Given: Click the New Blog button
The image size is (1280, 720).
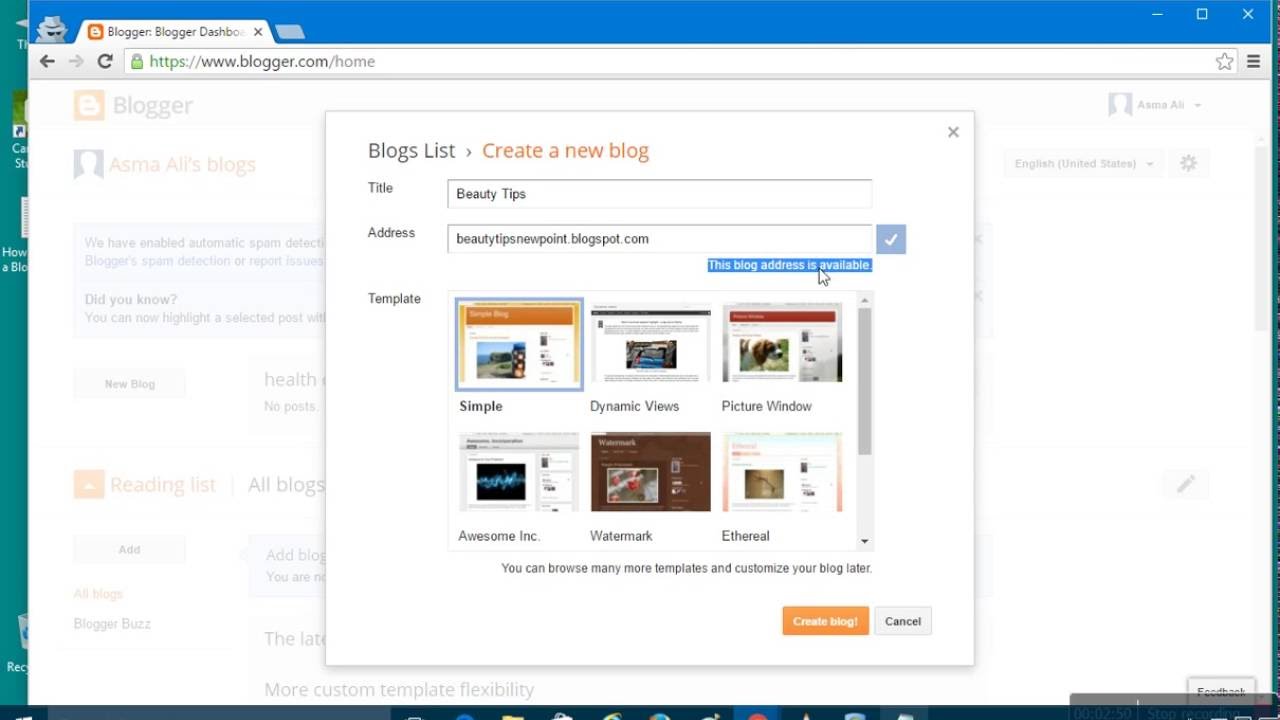Looking at the screenshot, I should point(129,384).
